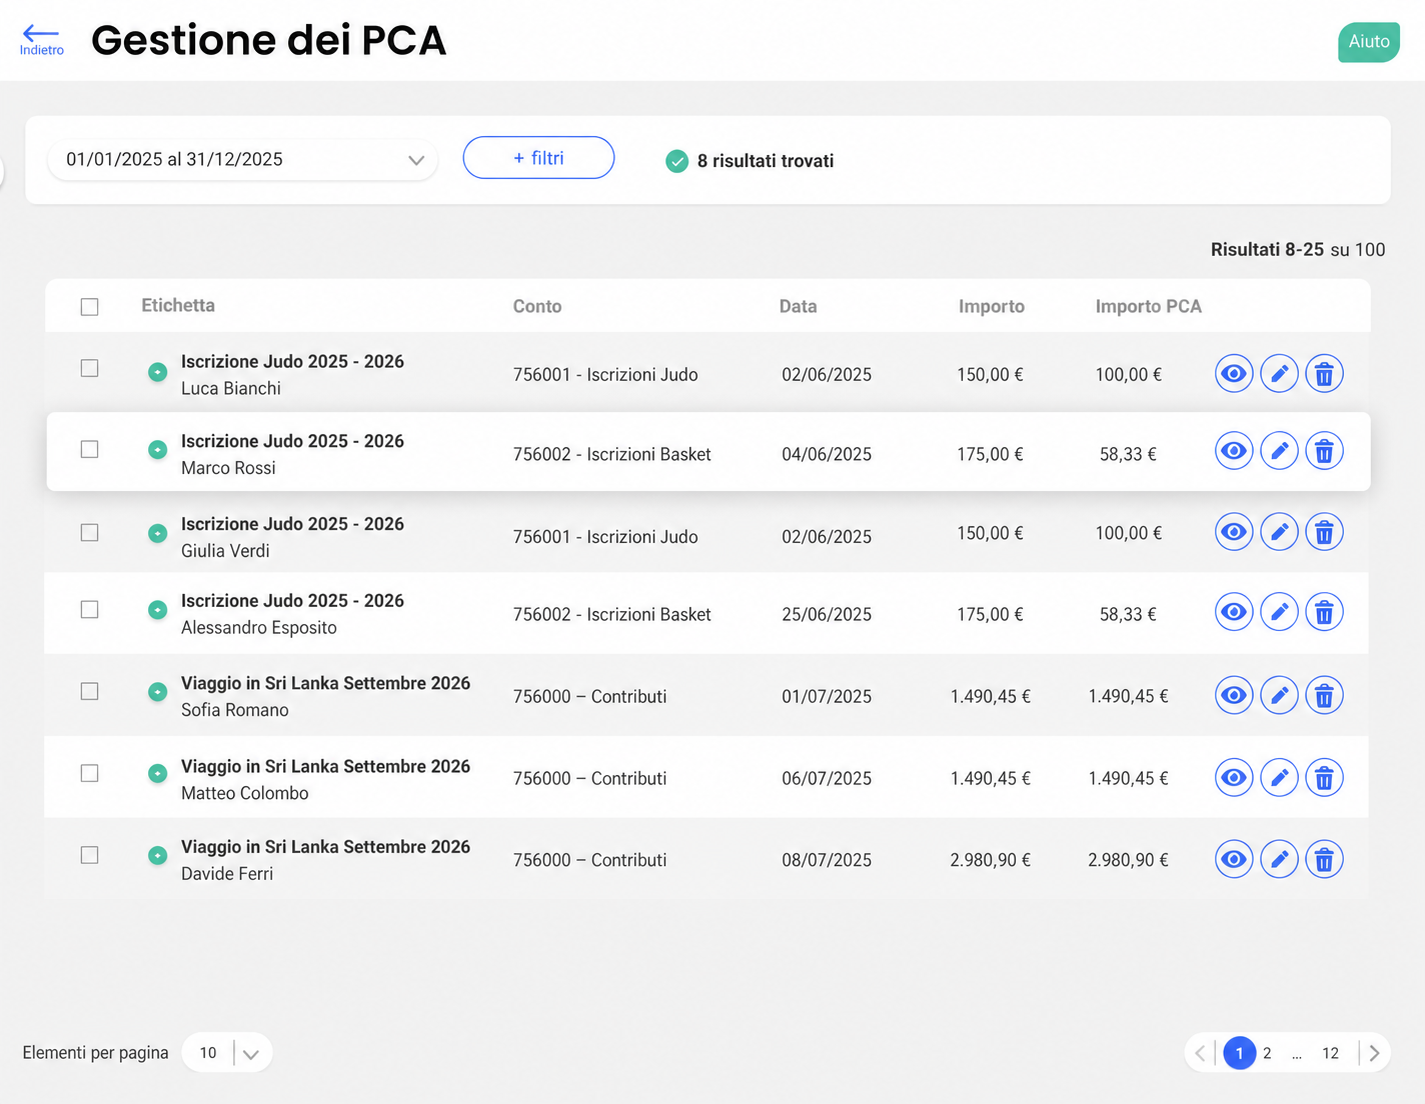Check the Alessandro Esposito row checkbox
The height and width of the screenshot is (1104, 1425).
point(90,609)
